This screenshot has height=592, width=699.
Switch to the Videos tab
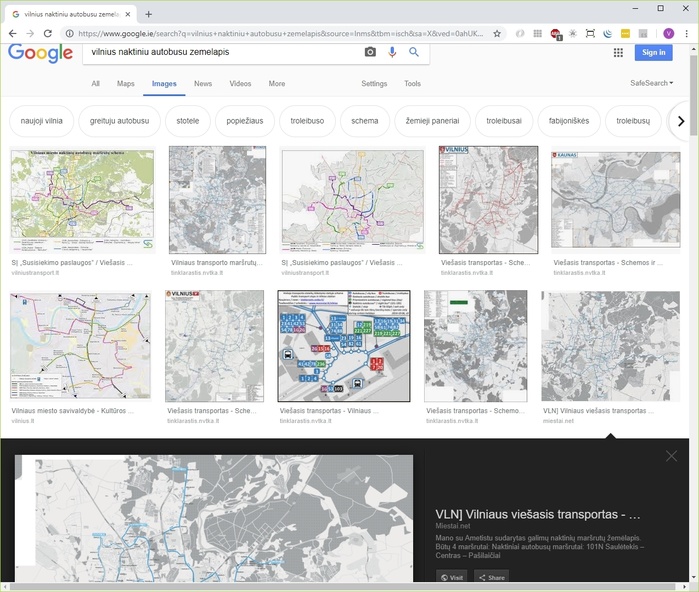tap(240, 83)
